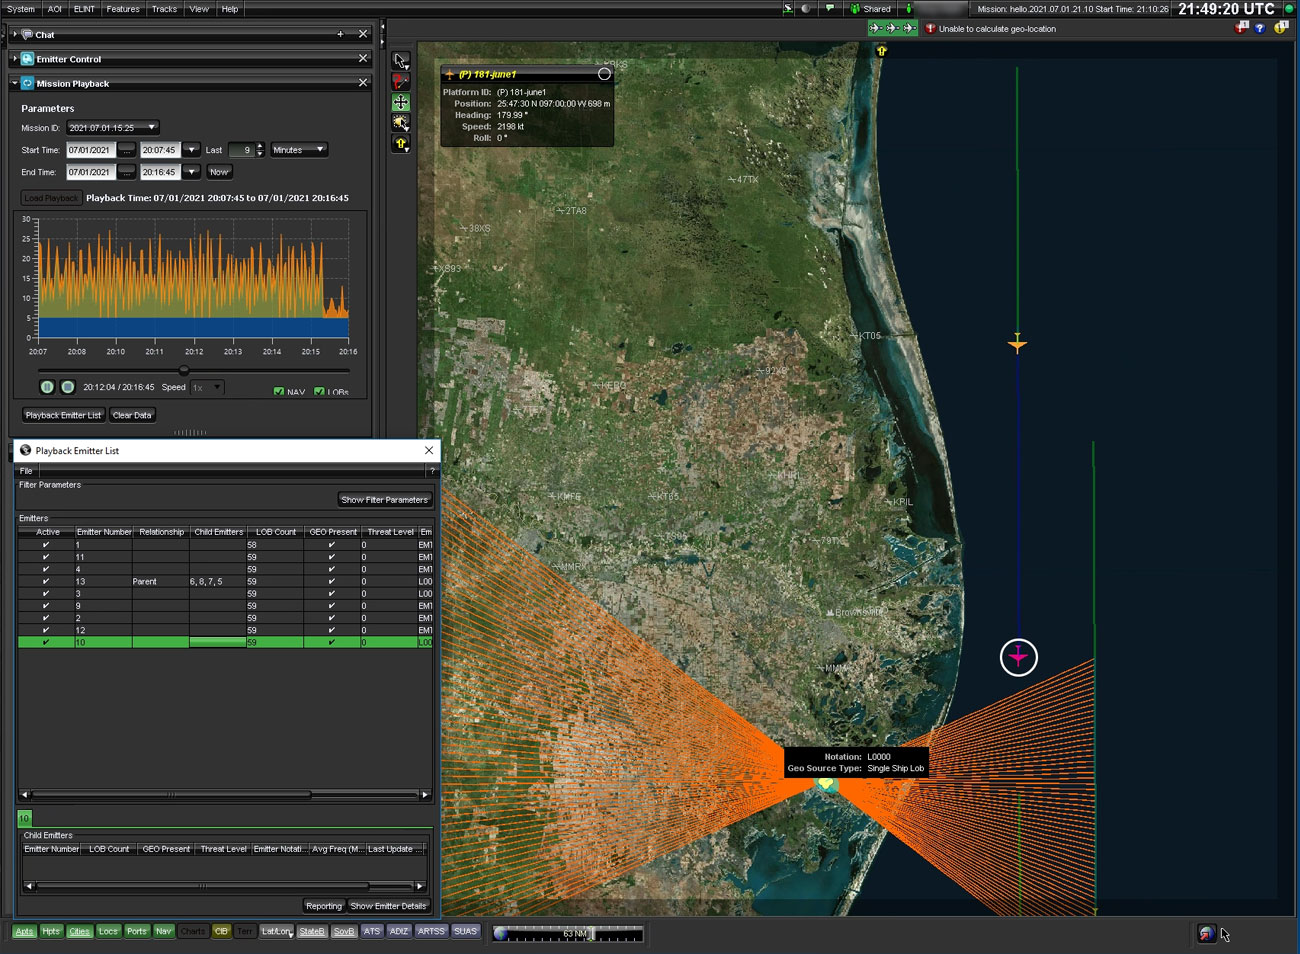Click the Reporting button
The width and height of the screenshot is (1300, 954).
[x=324, y=906]
